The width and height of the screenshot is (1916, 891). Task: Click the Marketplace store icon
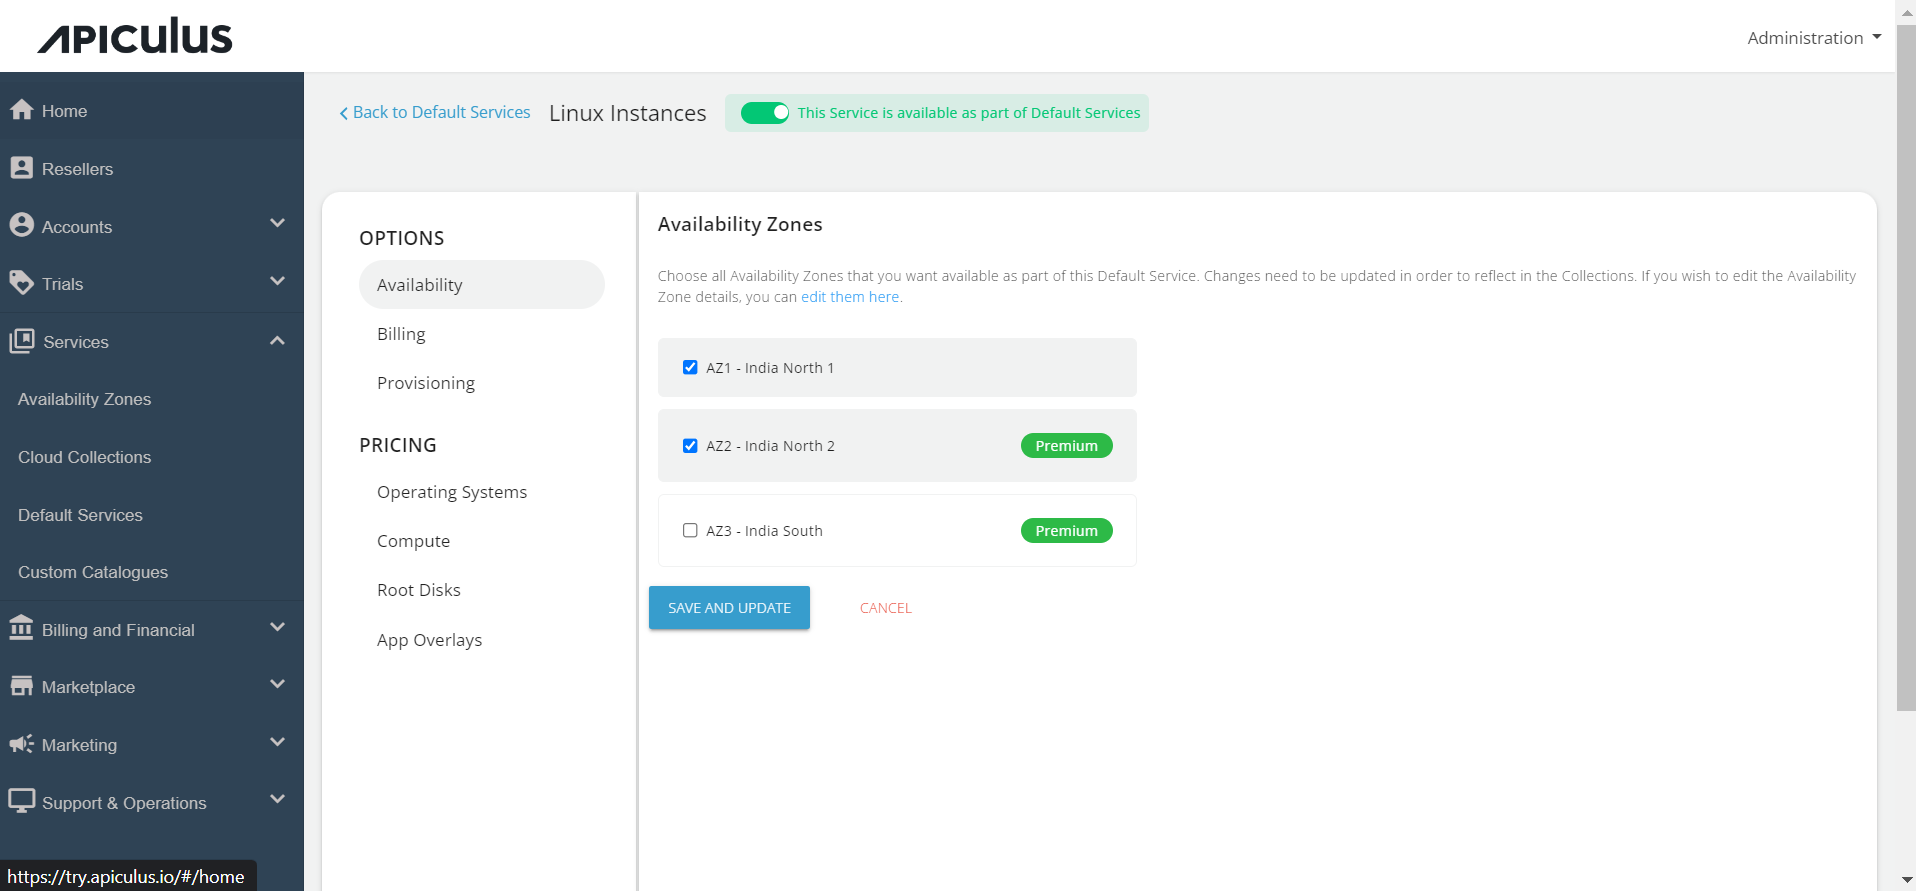coord(21,686)
